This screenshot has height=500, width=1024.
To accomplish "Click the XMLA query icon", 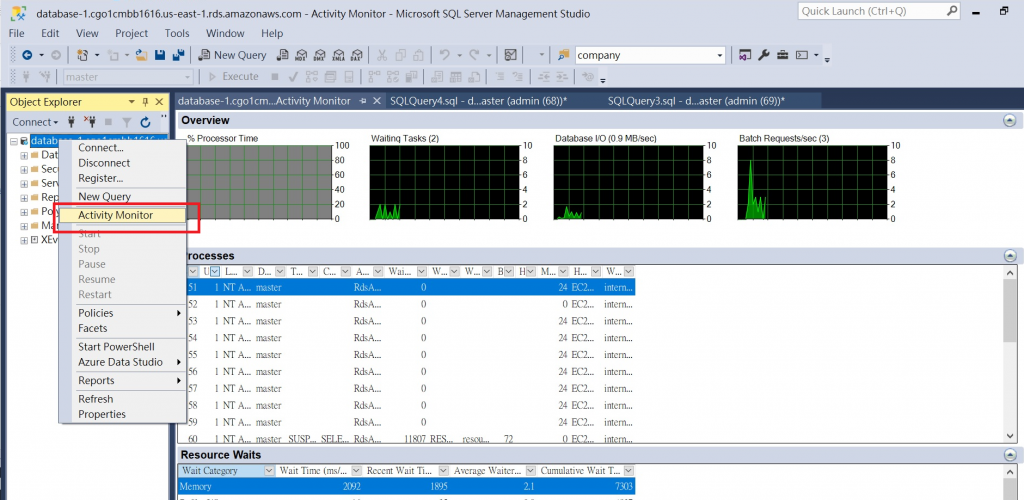I will (338, 55).
